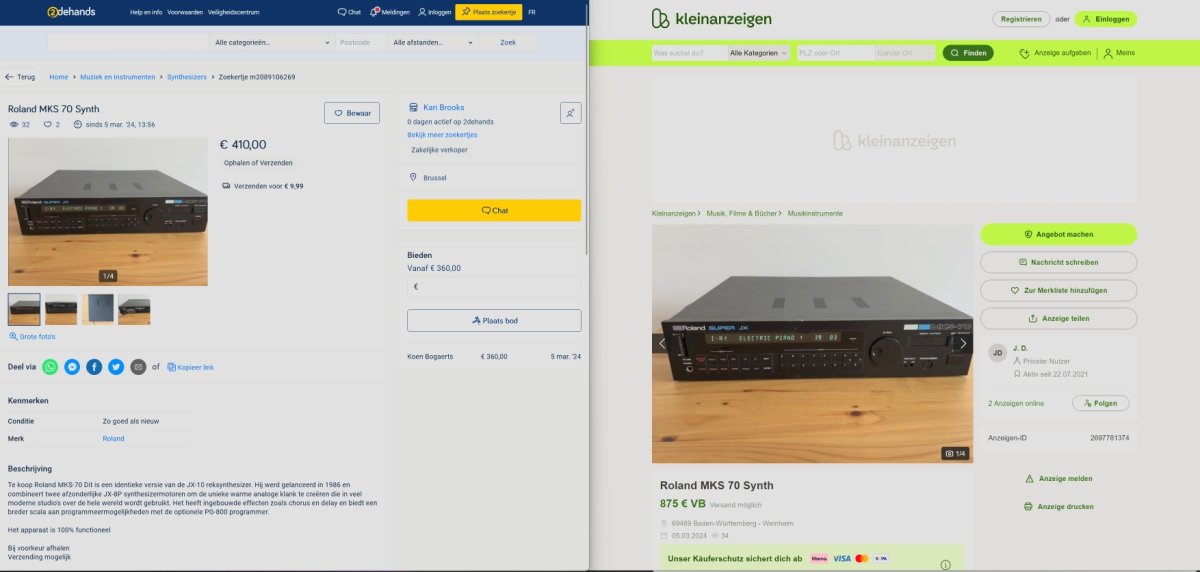Image resolution: width=1200 pixels, height=572 pixels.
Task: Focus the Postcode field on 2dehands
Action: [x=360, y=42]
